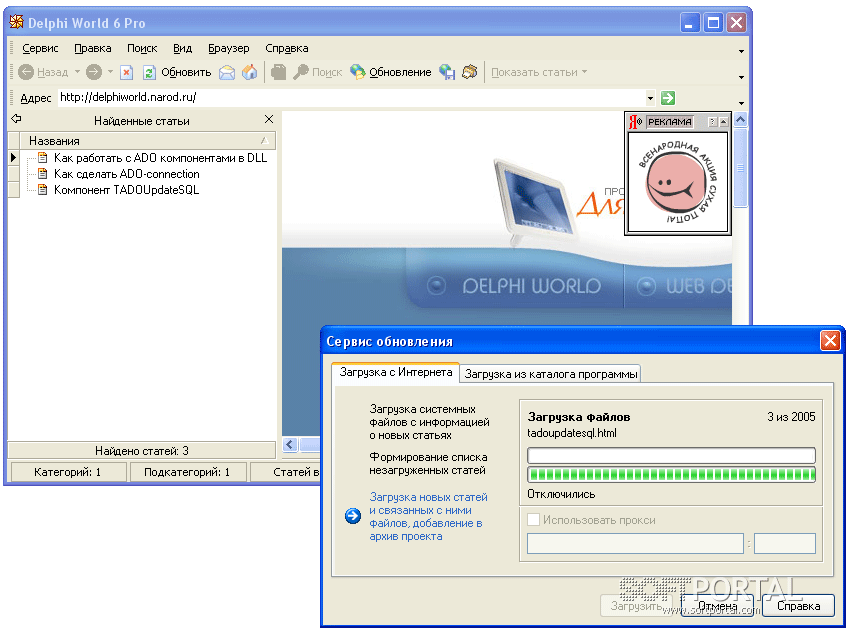849x631 pixels.
Task: Click the left arrow in Найденные статьи header
Action: [x=16, y=119]
